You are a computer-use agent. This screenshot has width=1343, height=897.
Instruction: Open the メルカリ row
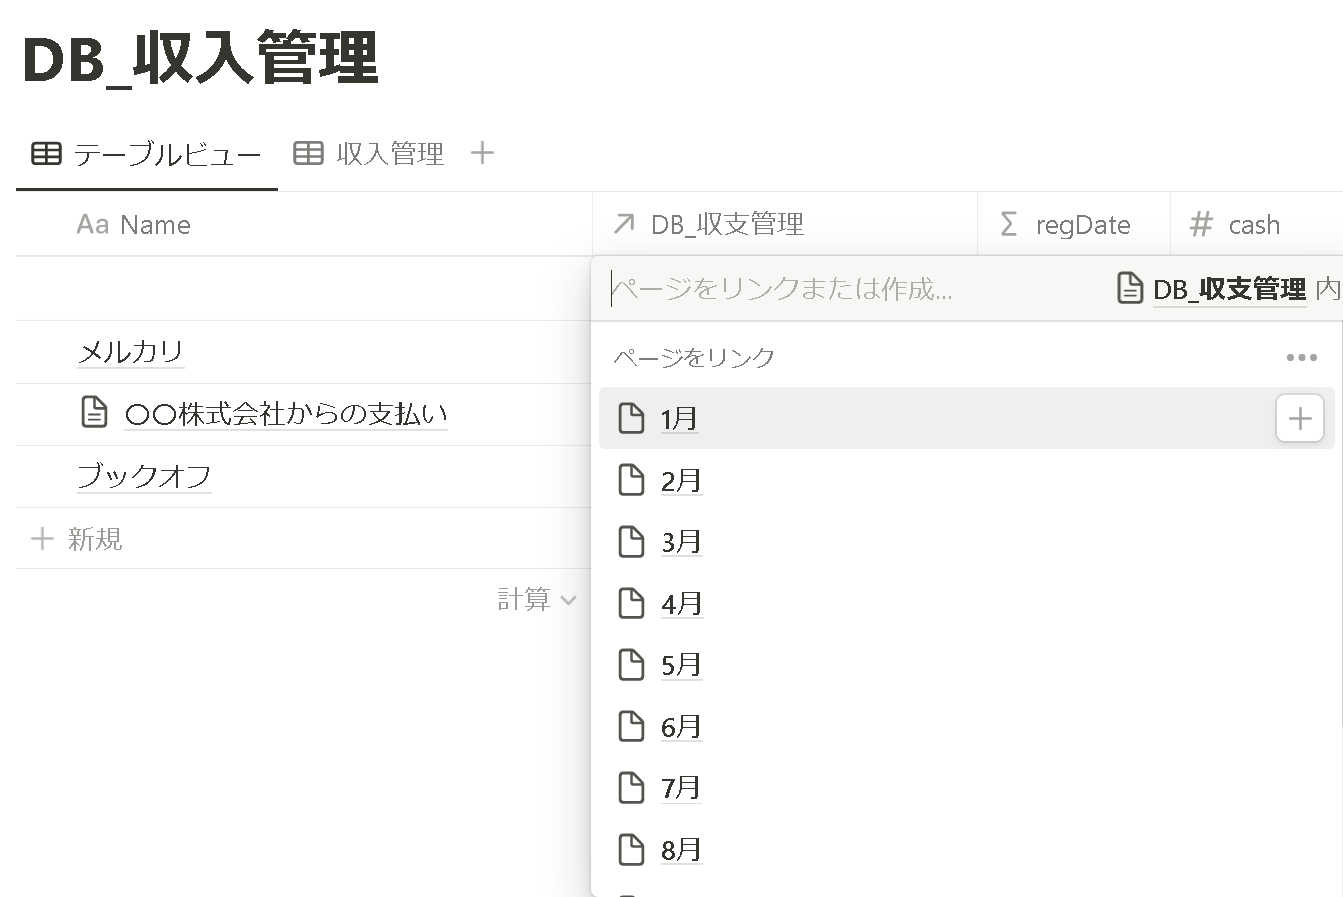coord(131,352)
